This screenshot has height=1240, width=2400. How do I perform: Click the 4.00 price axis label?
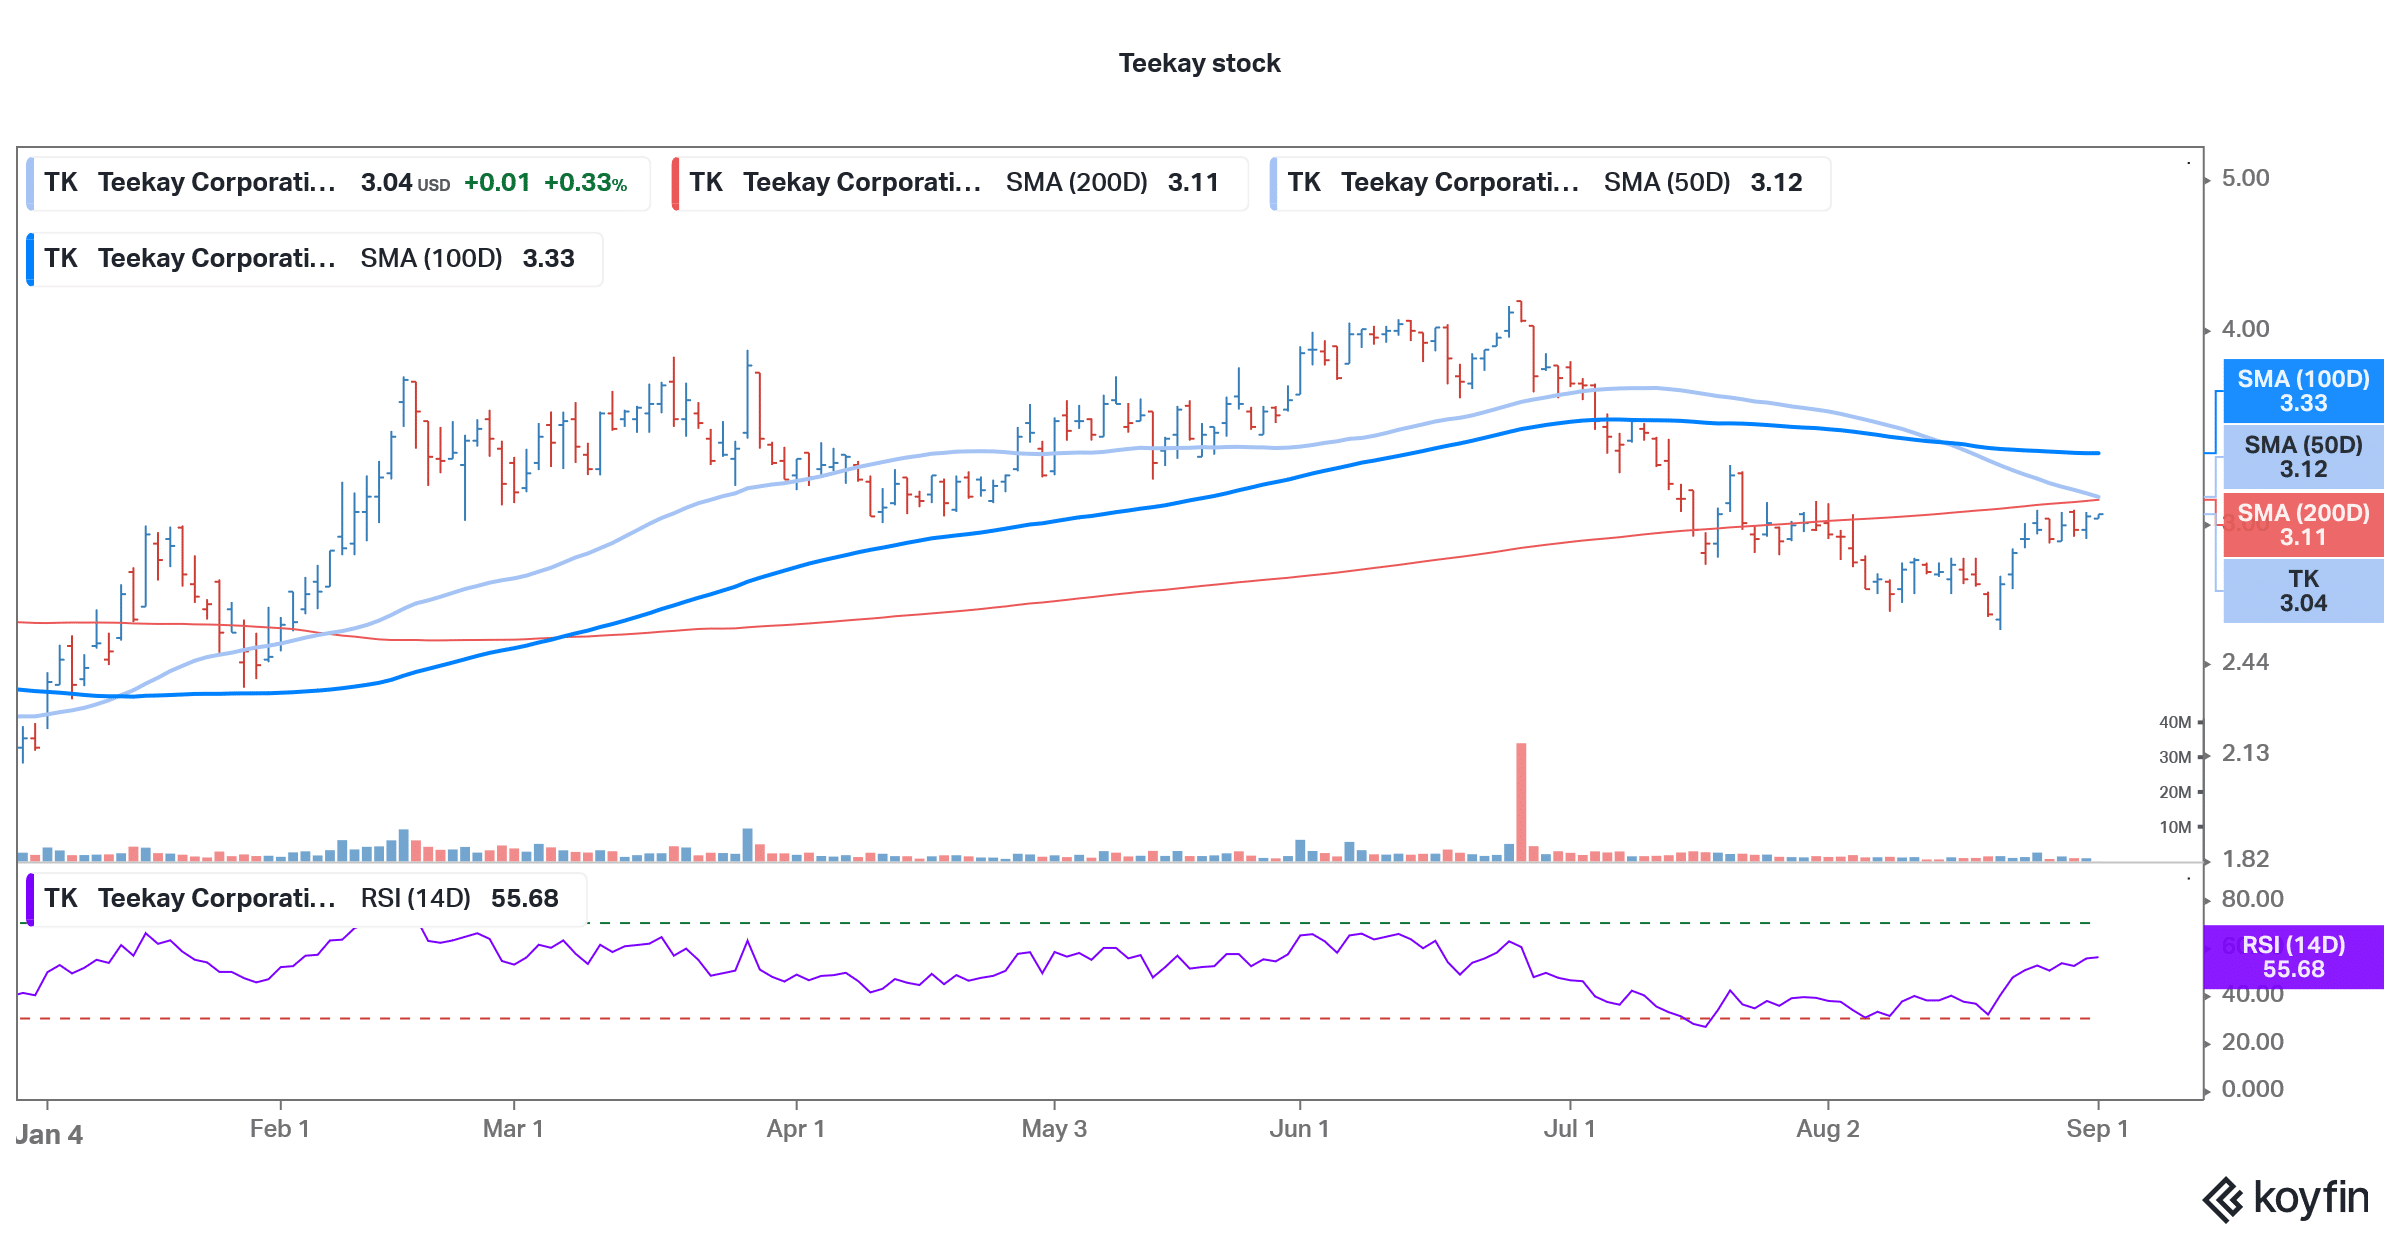(x=2245, y=329)
